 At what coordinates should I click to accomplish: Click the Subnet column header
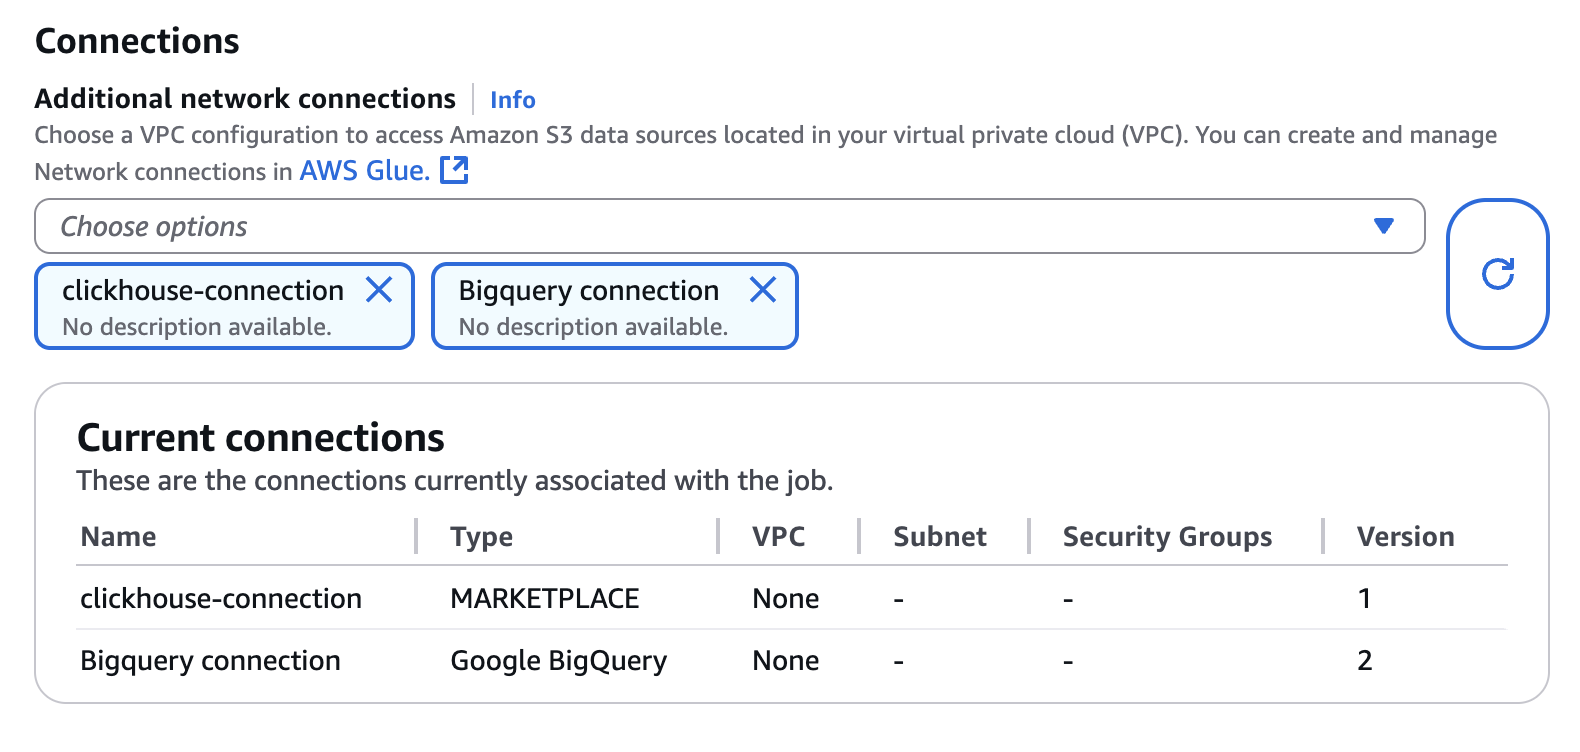[x=939, y=537]
